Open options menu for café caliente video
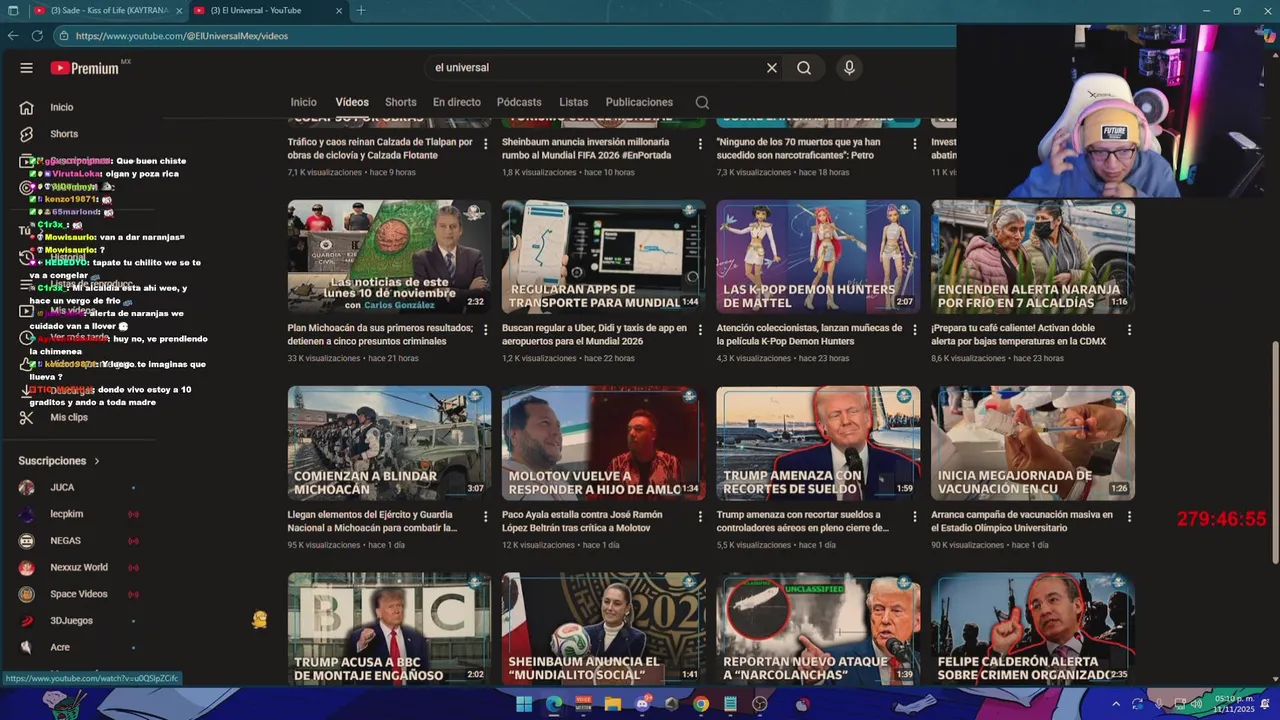1280x720 pixels. 1129,329
